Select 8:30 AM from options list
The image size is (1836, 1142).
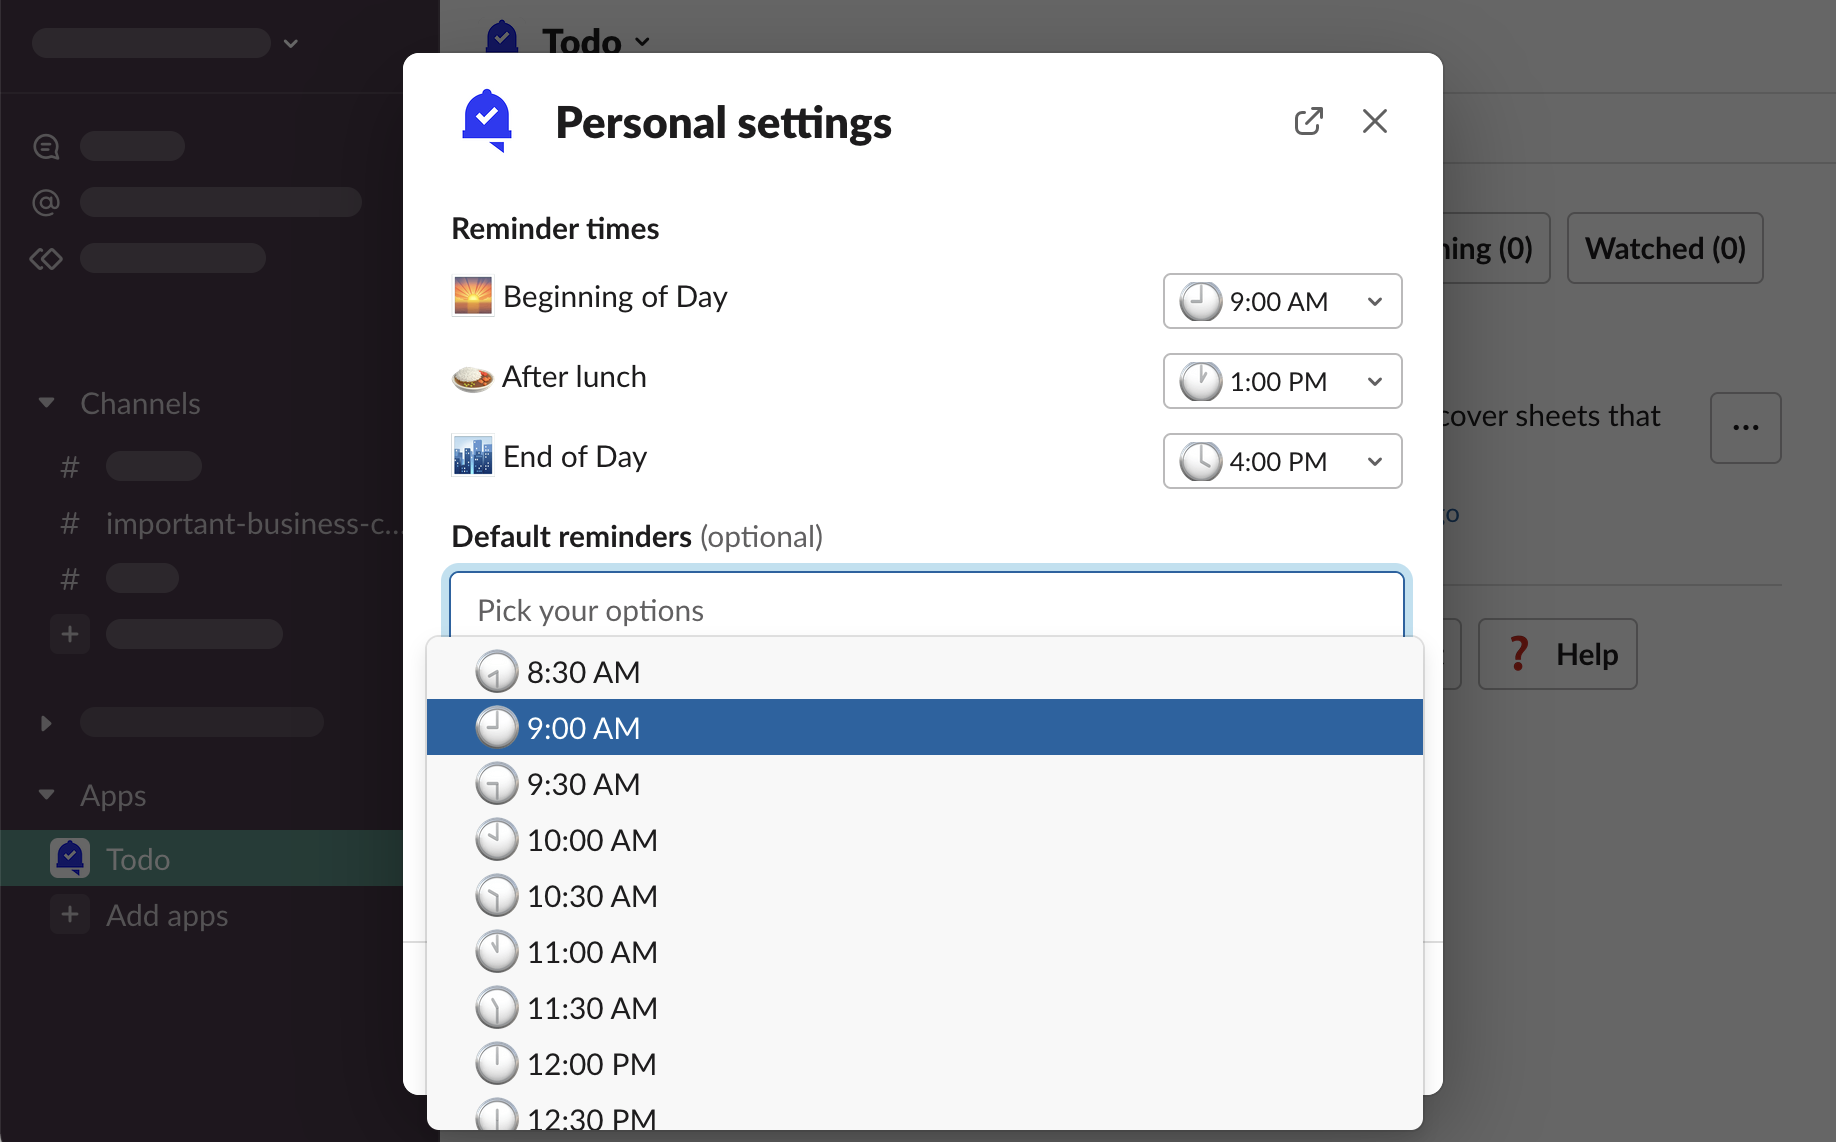[x=584, y=672]
